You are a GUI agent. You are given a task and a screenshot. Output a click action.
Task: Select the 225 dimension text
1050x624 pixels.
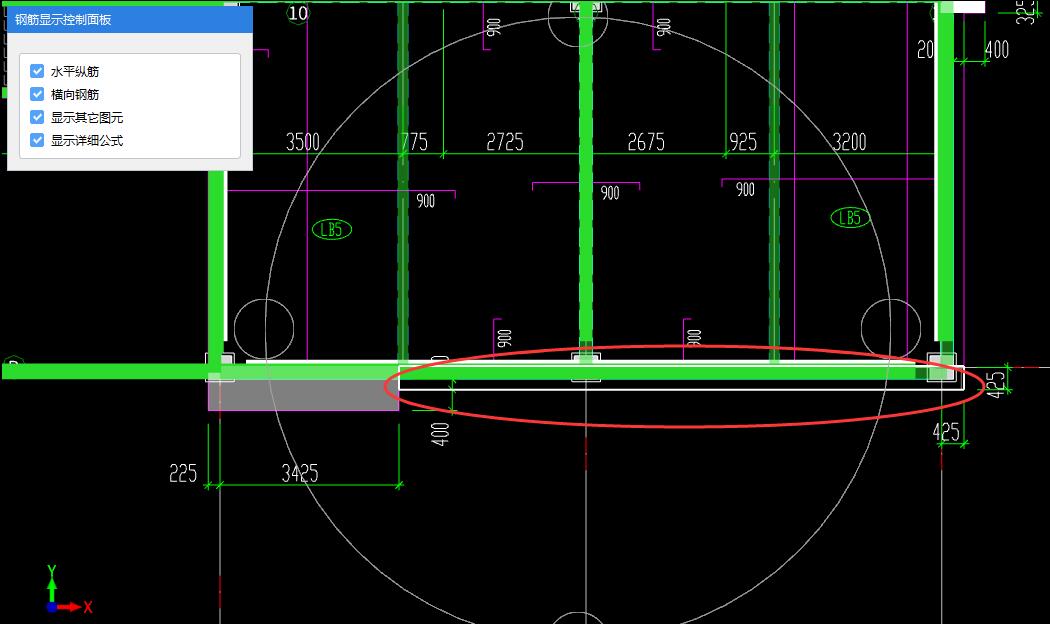(x=183, y=473)
